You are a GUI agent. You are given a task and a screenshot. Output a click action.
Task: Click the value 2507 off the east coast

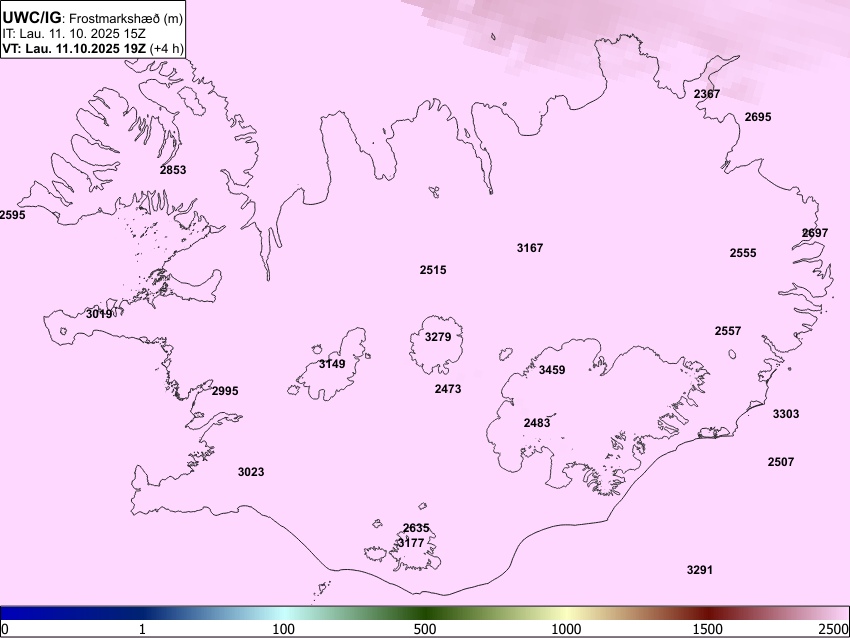point(781,462)
